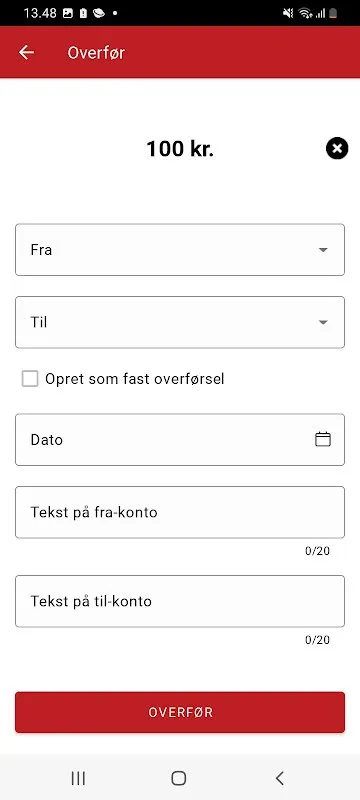Clear the 100 kr. amount with the X icon
Screen dimensions: 360x800
337,148
